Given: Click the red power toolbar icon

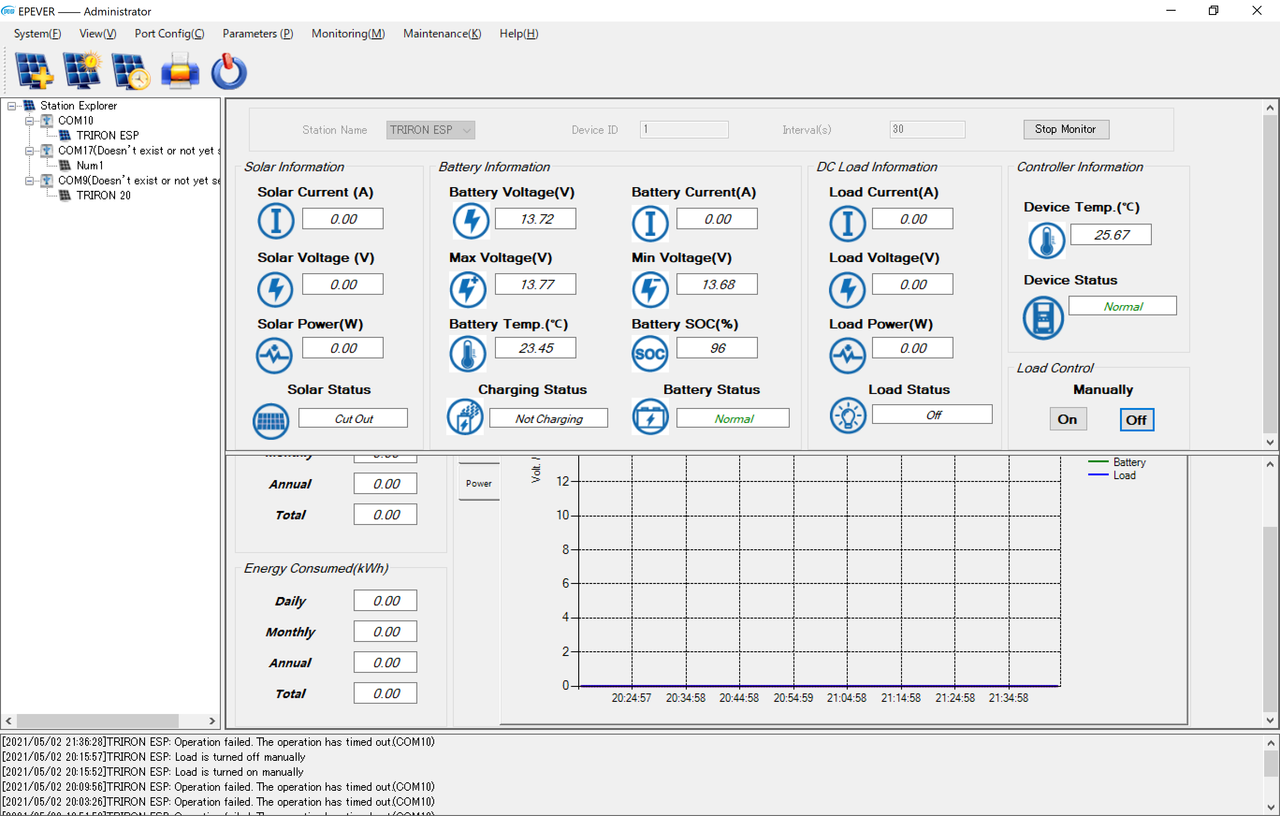Looking at the screenshot, I should pyautogui.click(x=229, y=71).
